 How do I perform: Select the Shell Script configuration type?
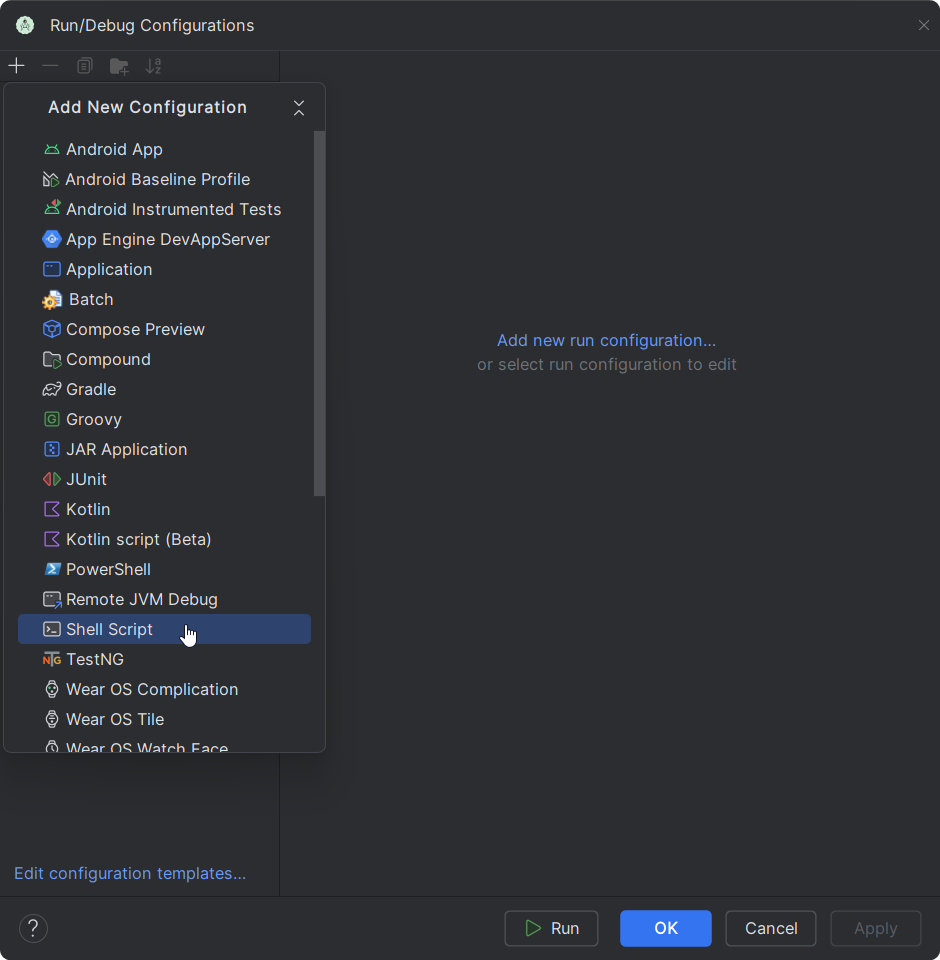tap(164, 629)
